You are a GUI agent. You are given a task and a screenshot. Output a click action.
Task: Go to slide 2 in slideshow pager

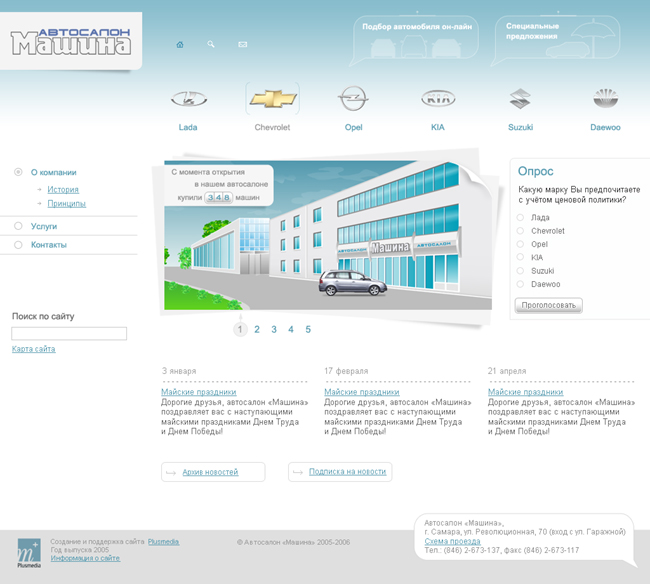pyautogui.click(x=257, y=330)
